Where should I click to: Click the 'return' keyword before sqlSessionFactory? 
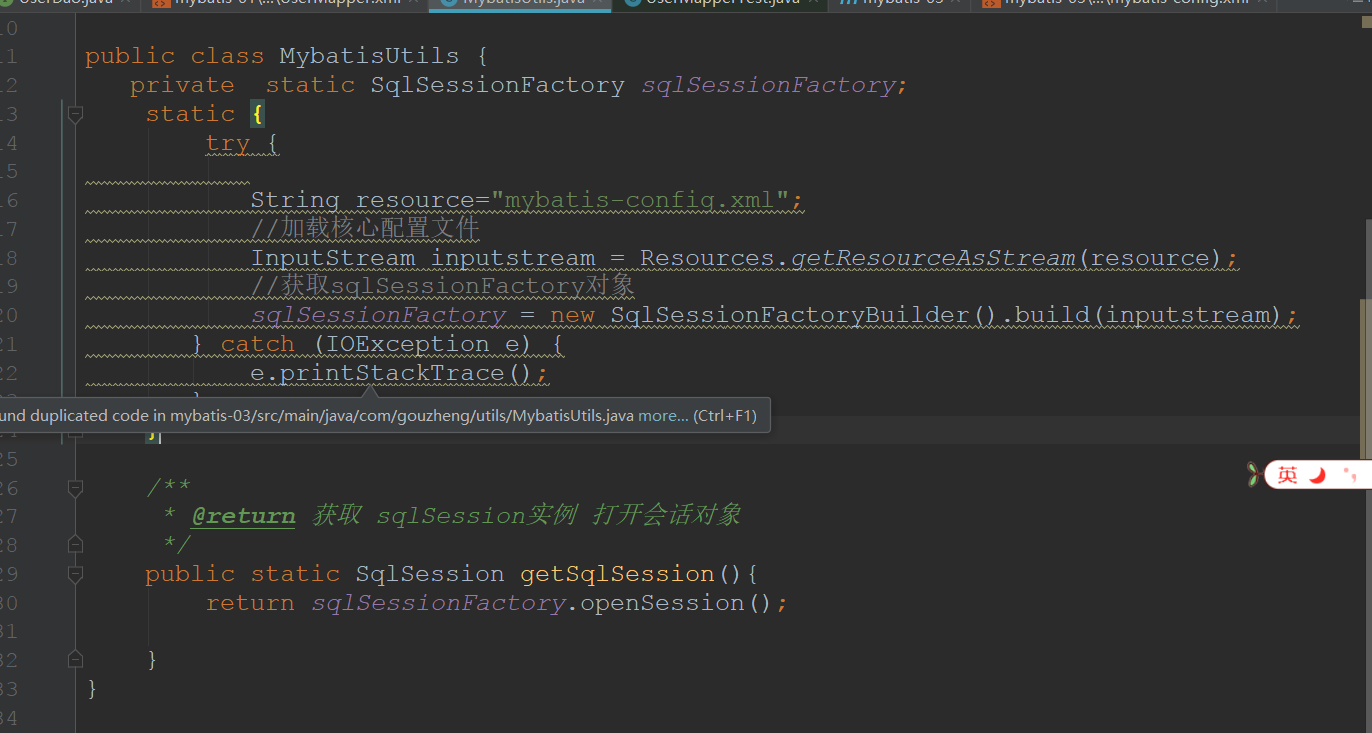tap(250, 603)
